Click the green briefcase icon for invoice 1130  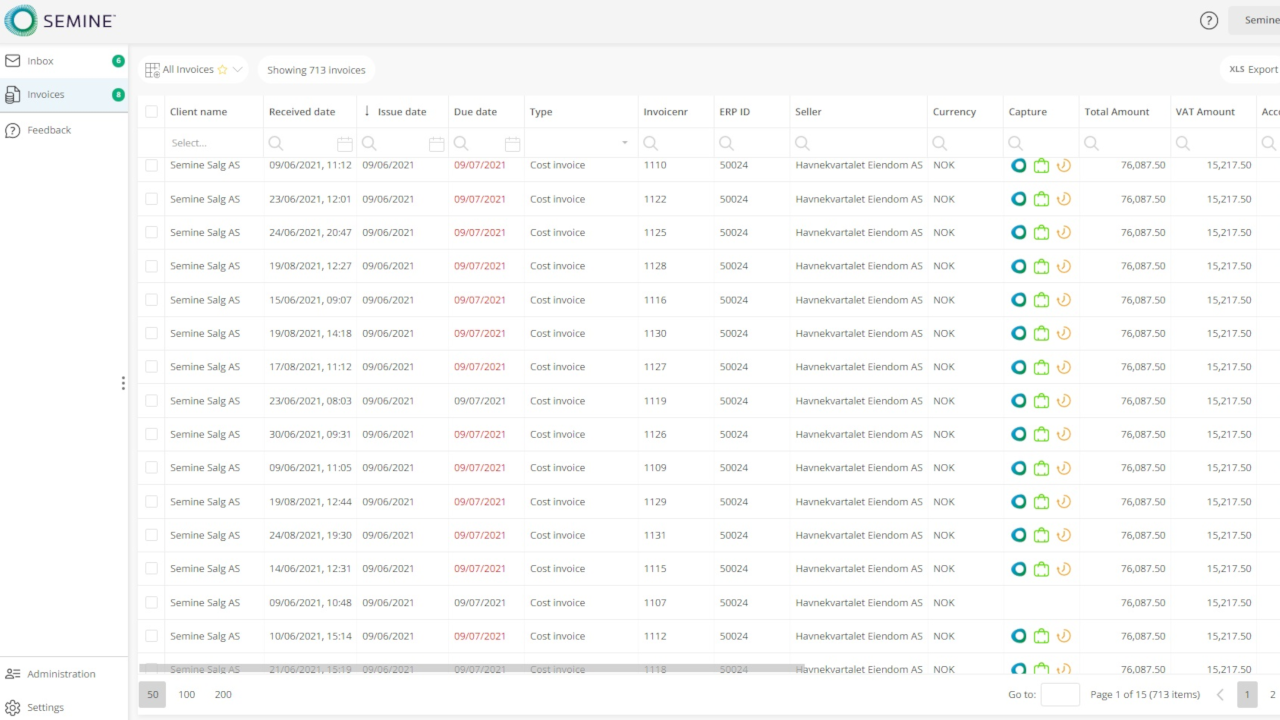pos(1041,333)
